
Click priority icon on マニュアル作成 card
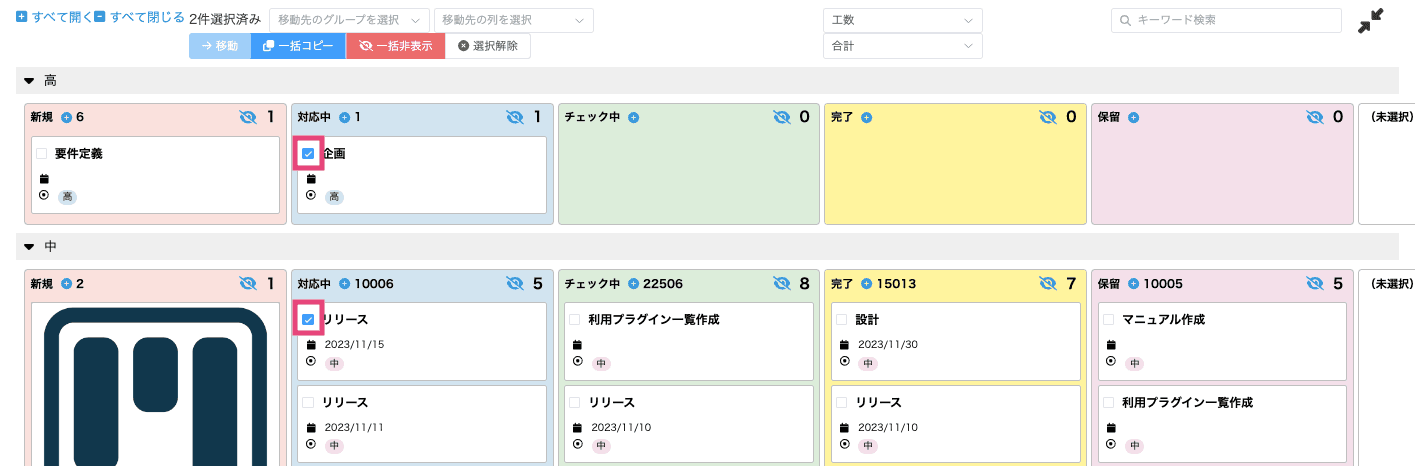1110,361
